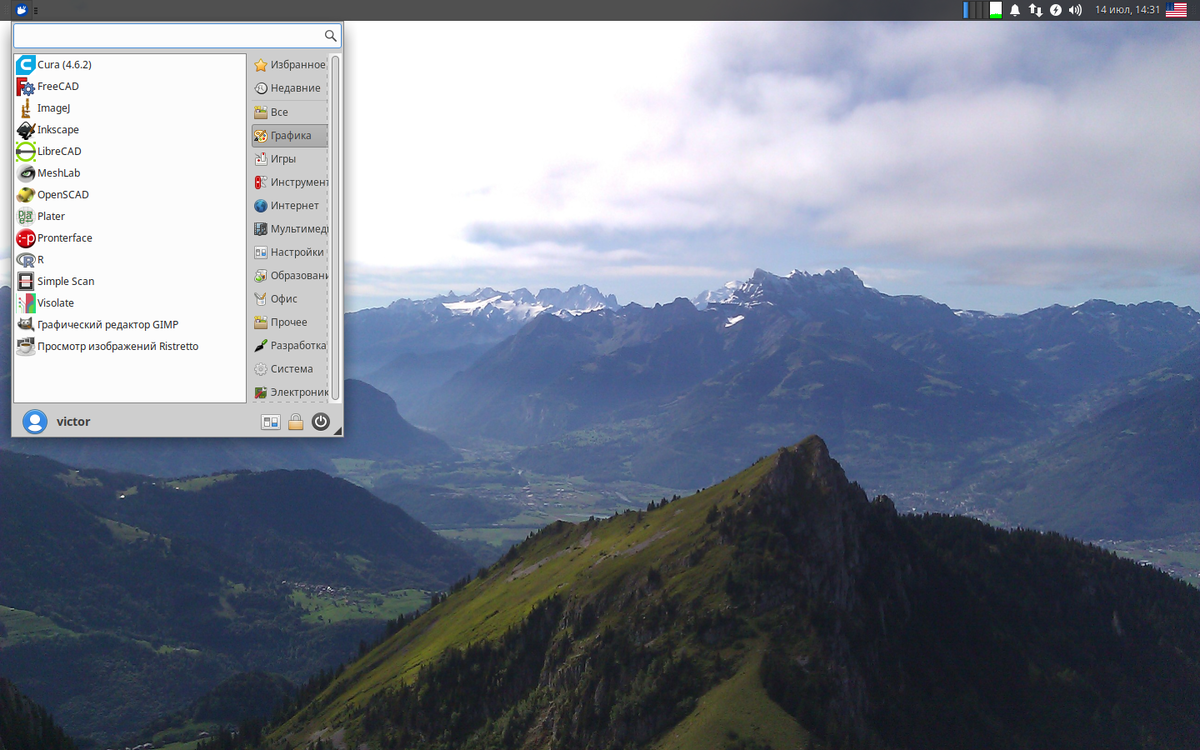Click the volume speaker icon
Image resolution: width=1200 pixels, height=750 pixels.
pyautogui.click(x=1075, y=10)
